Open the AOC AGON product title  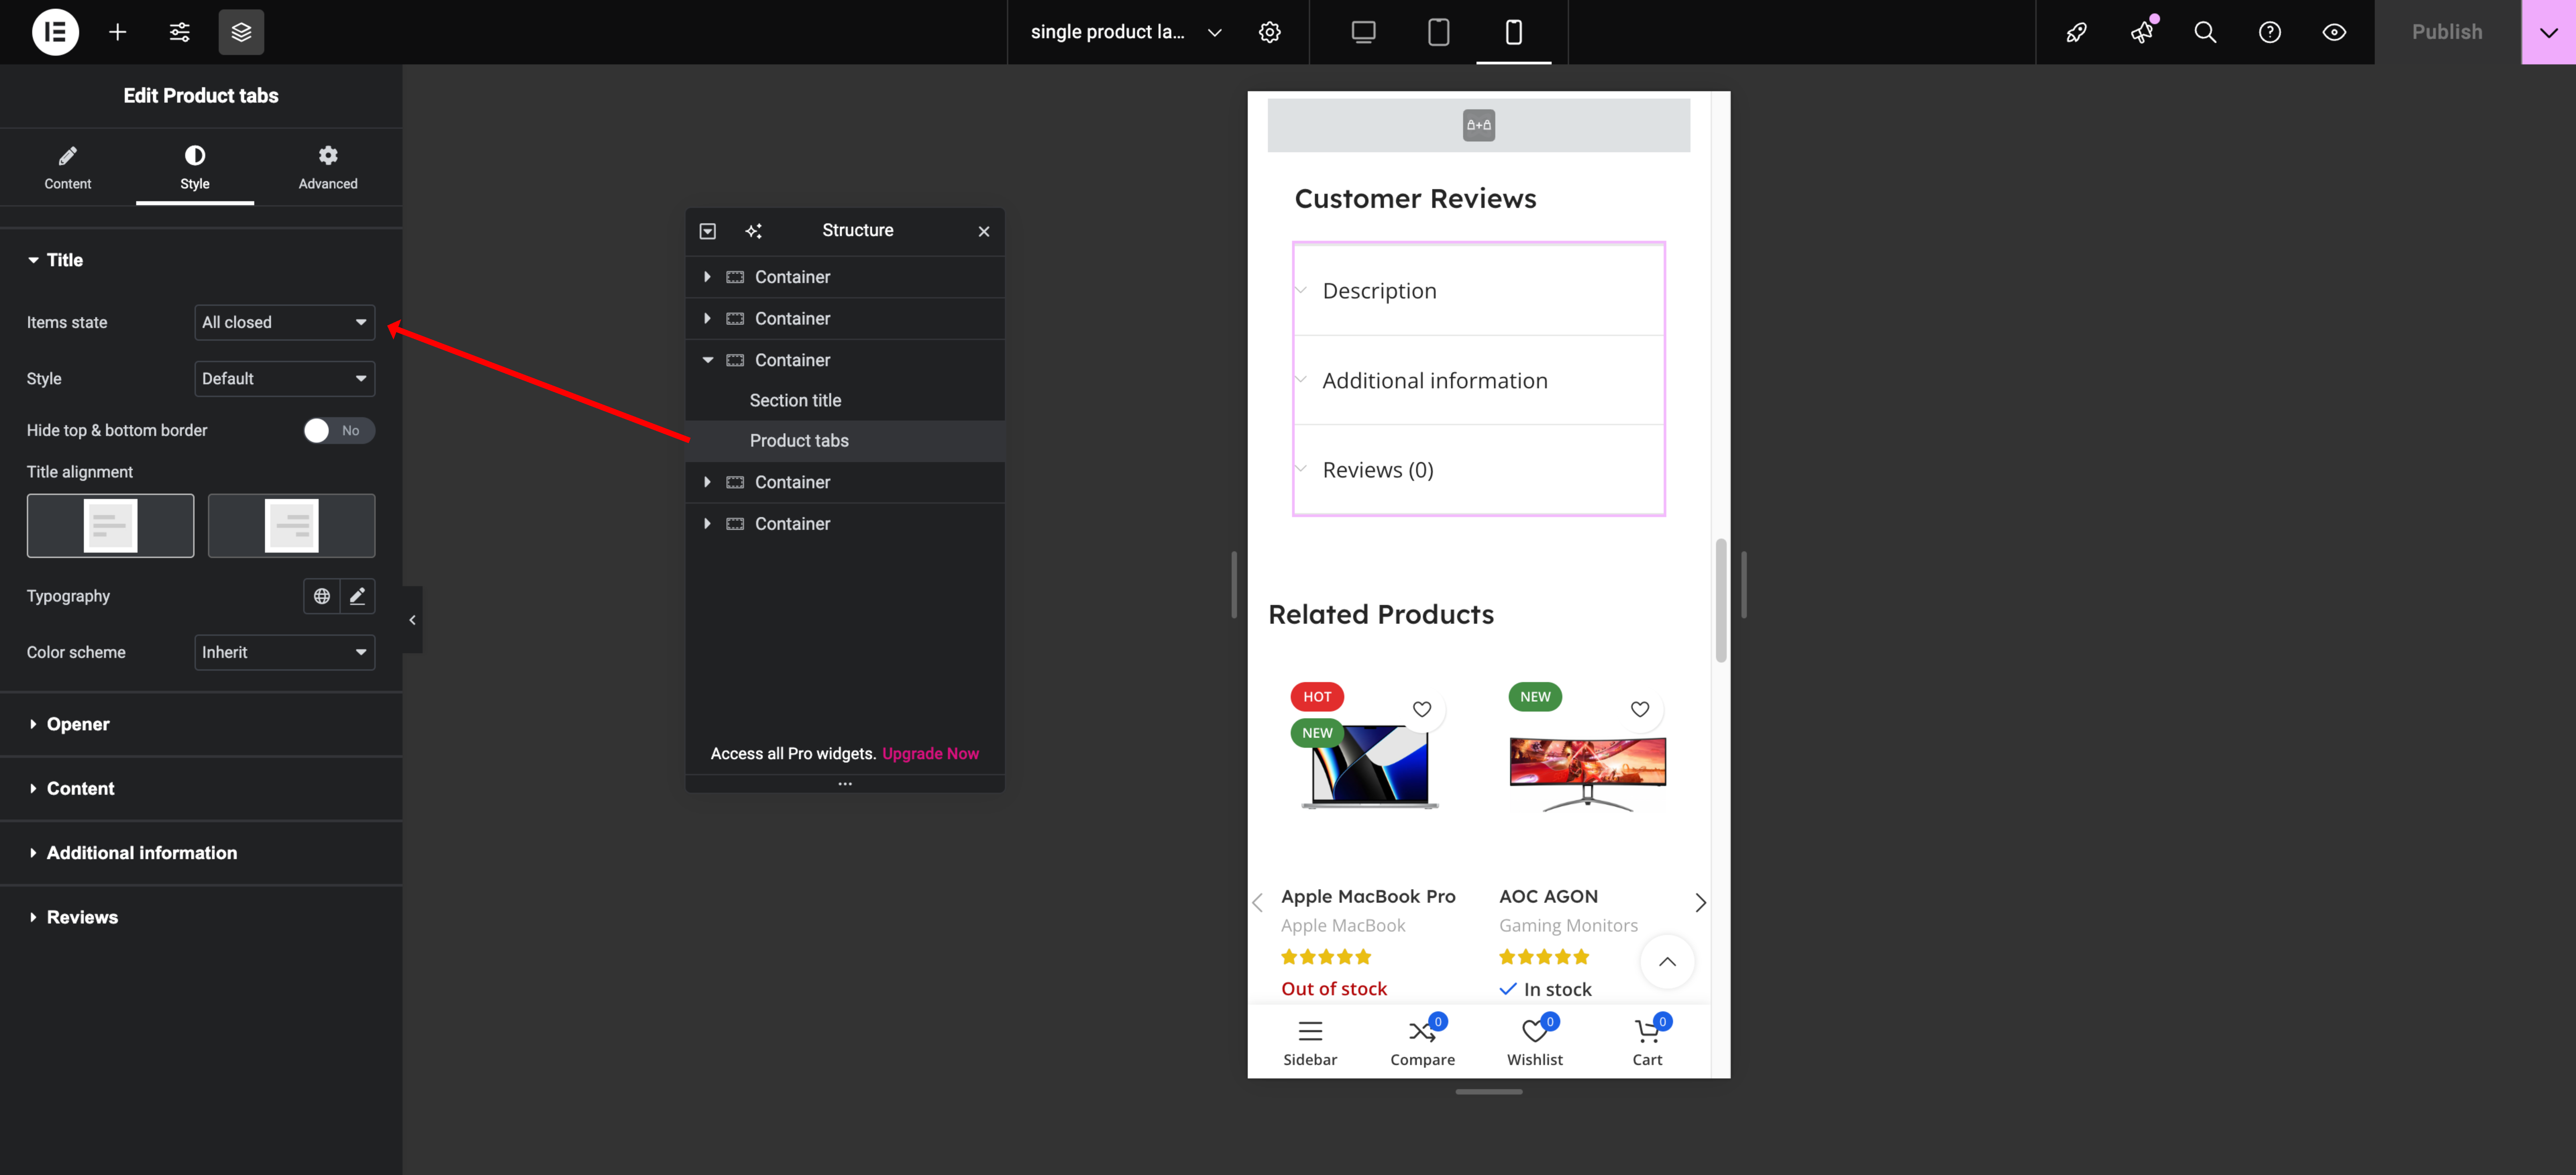click(1548, 897)
